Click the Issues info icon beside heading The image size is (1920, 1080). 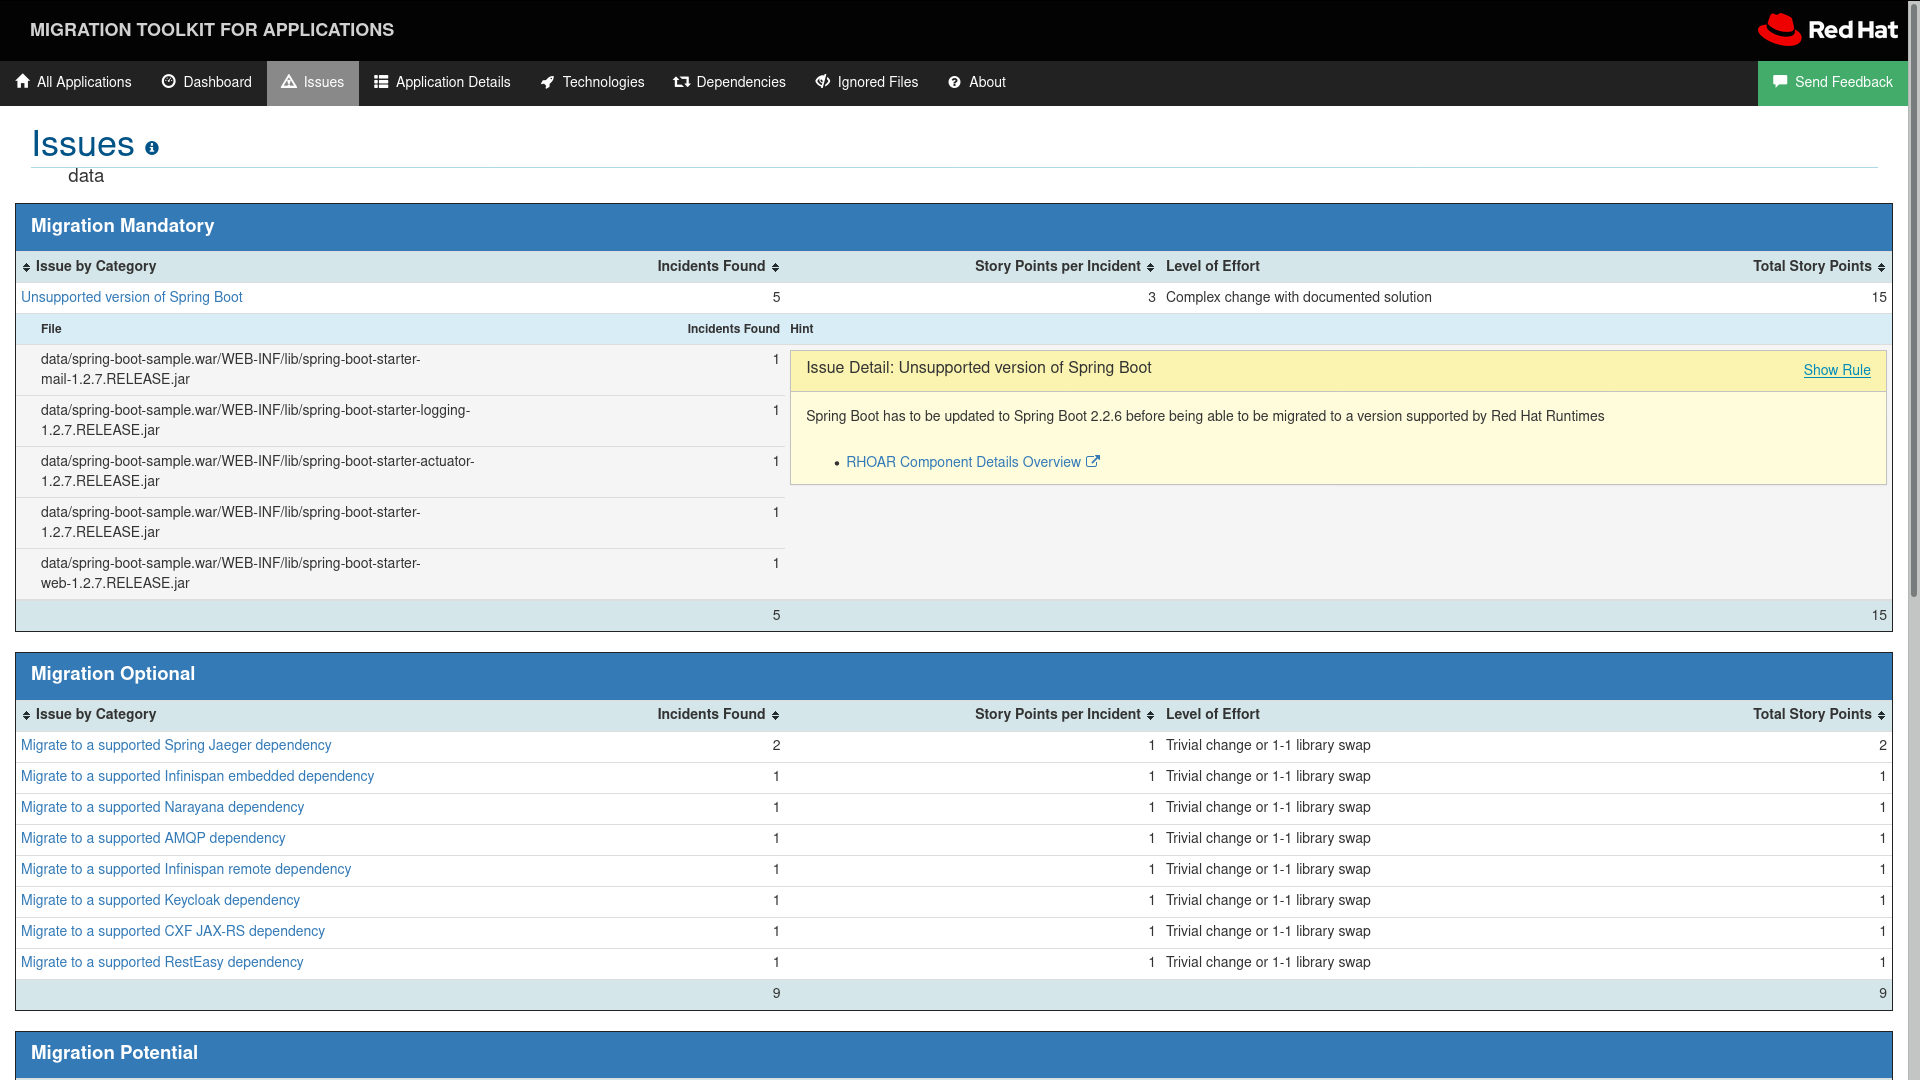pos(152,148)
